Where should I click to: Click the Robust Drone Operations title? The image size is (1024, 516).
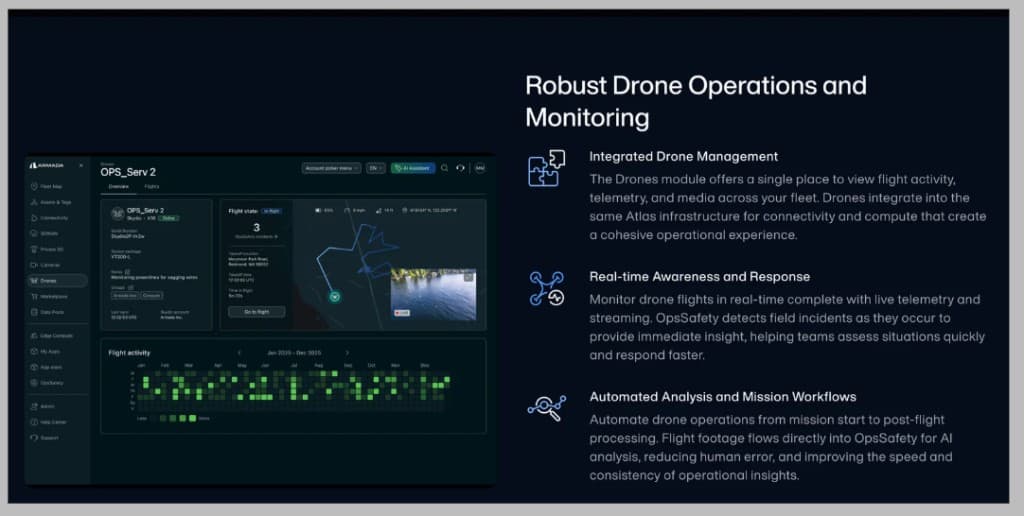click(x=696, y=101)
